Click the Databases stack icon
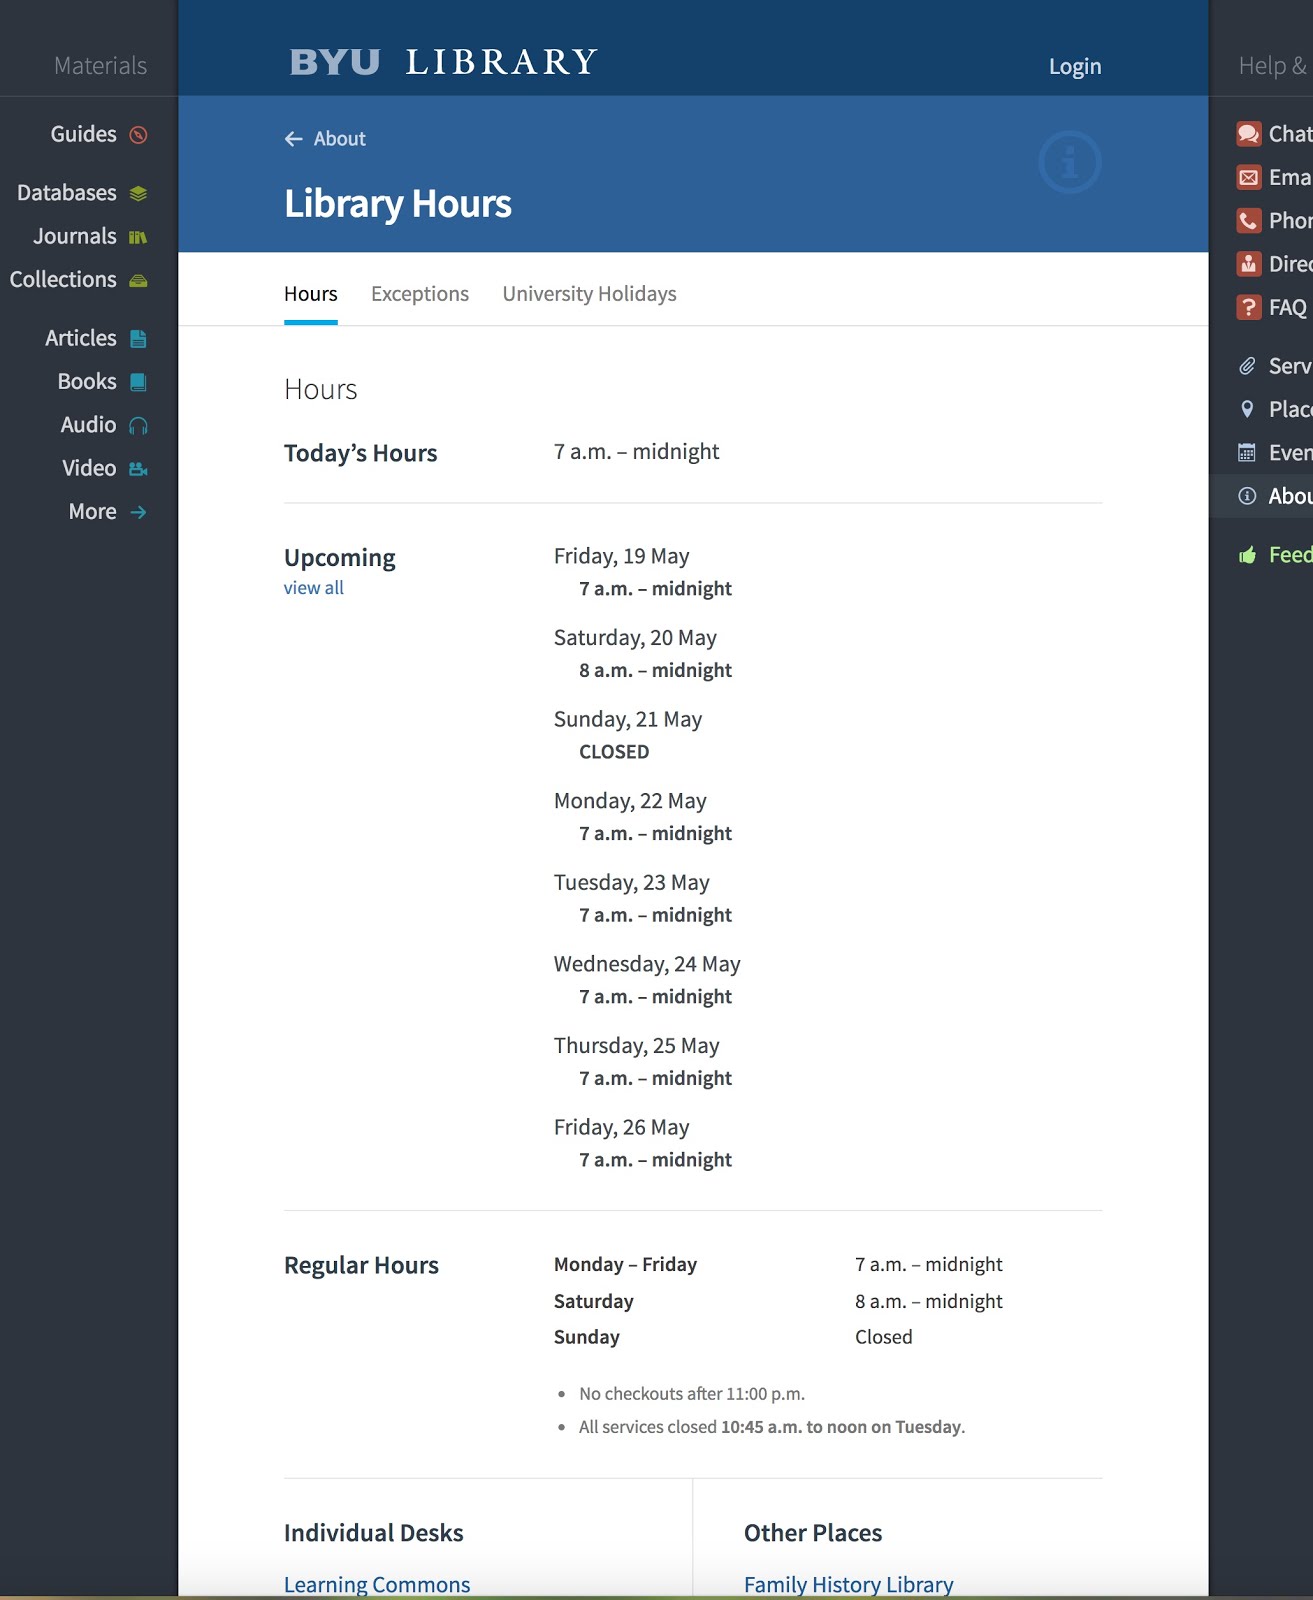Screen dimensions: 1313x1600 [139, 193]
